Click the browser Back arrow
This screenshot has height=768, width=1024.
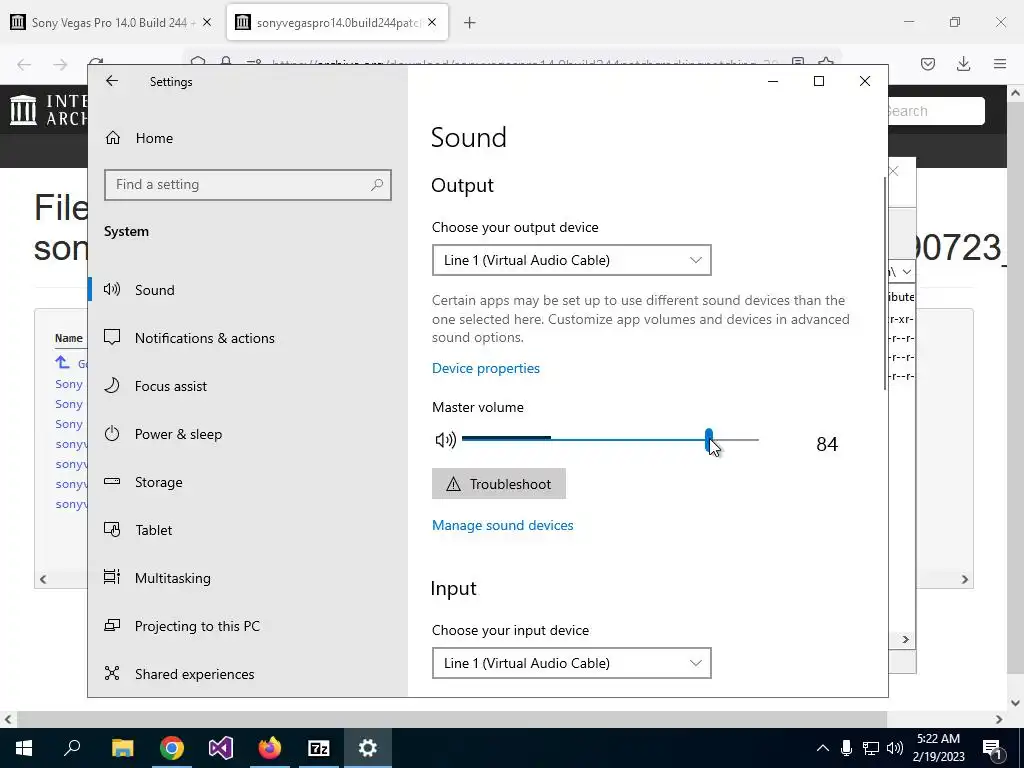pos(24,64)
